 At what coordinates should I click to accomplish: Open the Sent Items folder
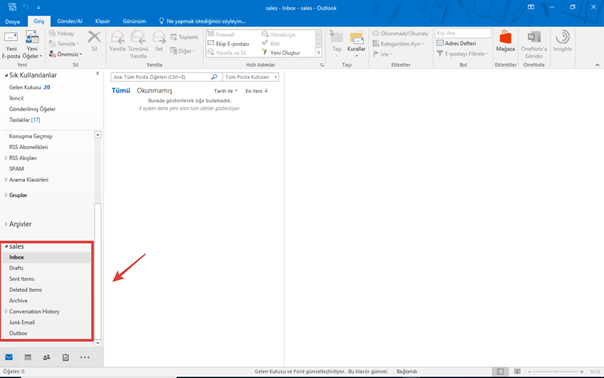click(22, 279)
